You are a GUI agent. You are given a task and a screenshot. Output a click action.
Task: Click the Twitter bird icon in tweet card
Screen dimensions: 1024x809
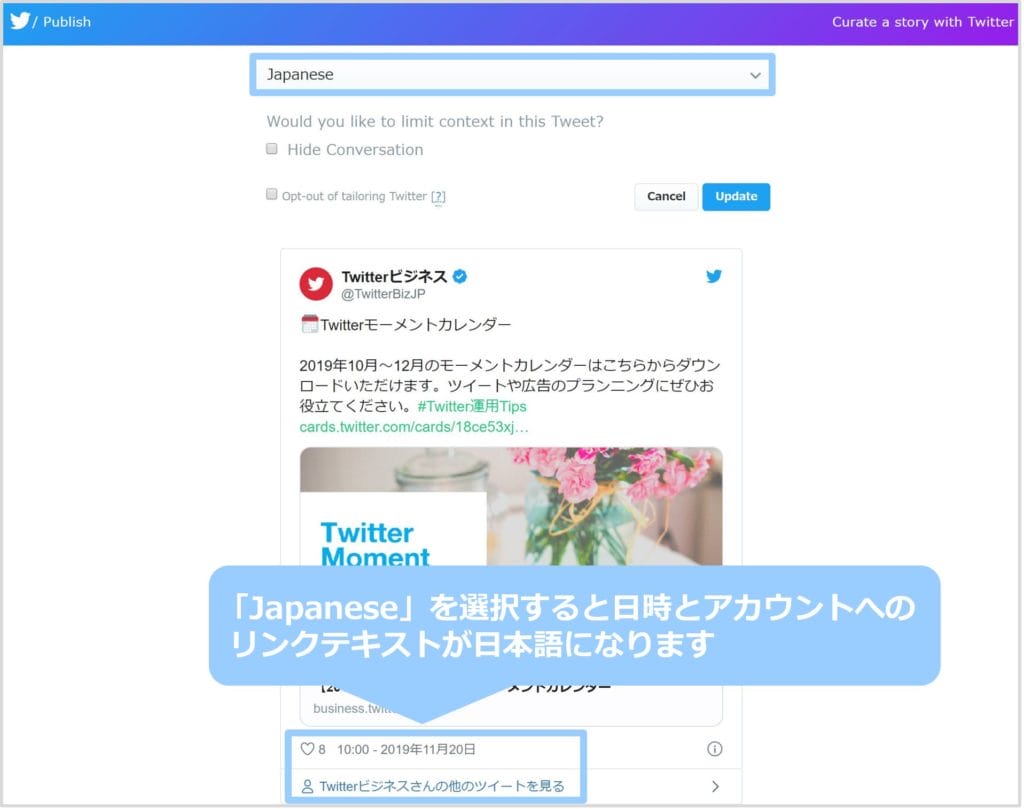(x=713, y=276)
